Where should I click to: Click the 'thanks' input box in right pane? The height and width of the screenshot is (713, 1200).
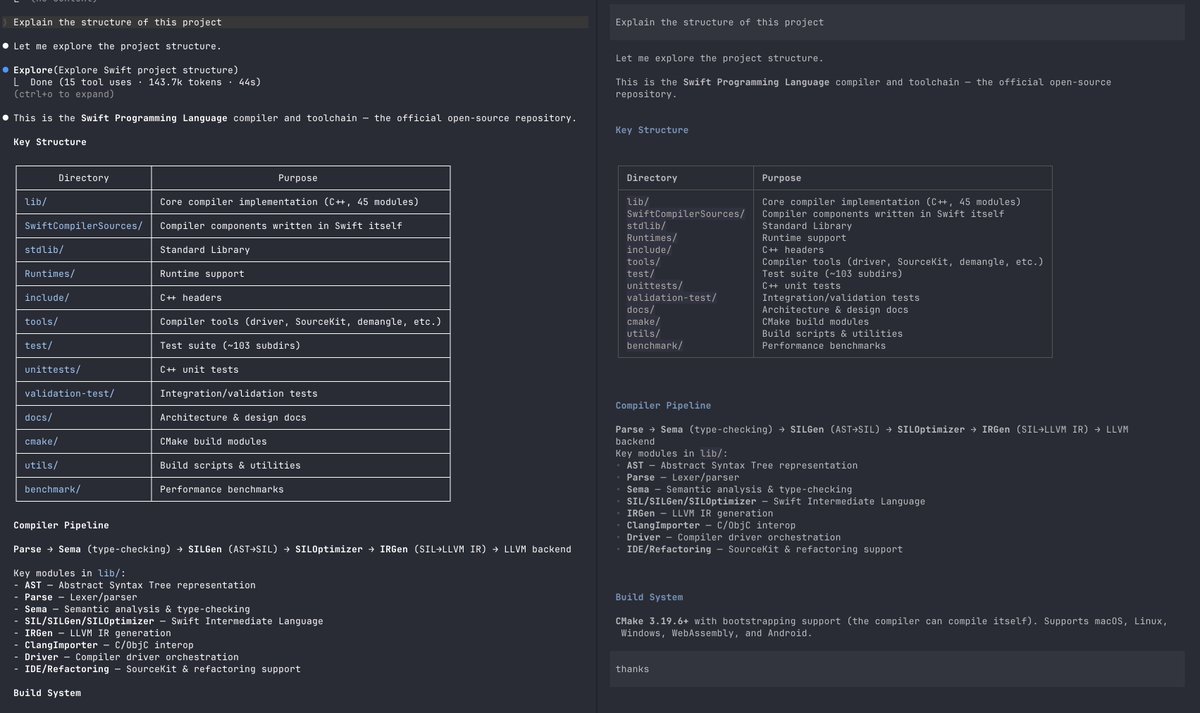896,668
